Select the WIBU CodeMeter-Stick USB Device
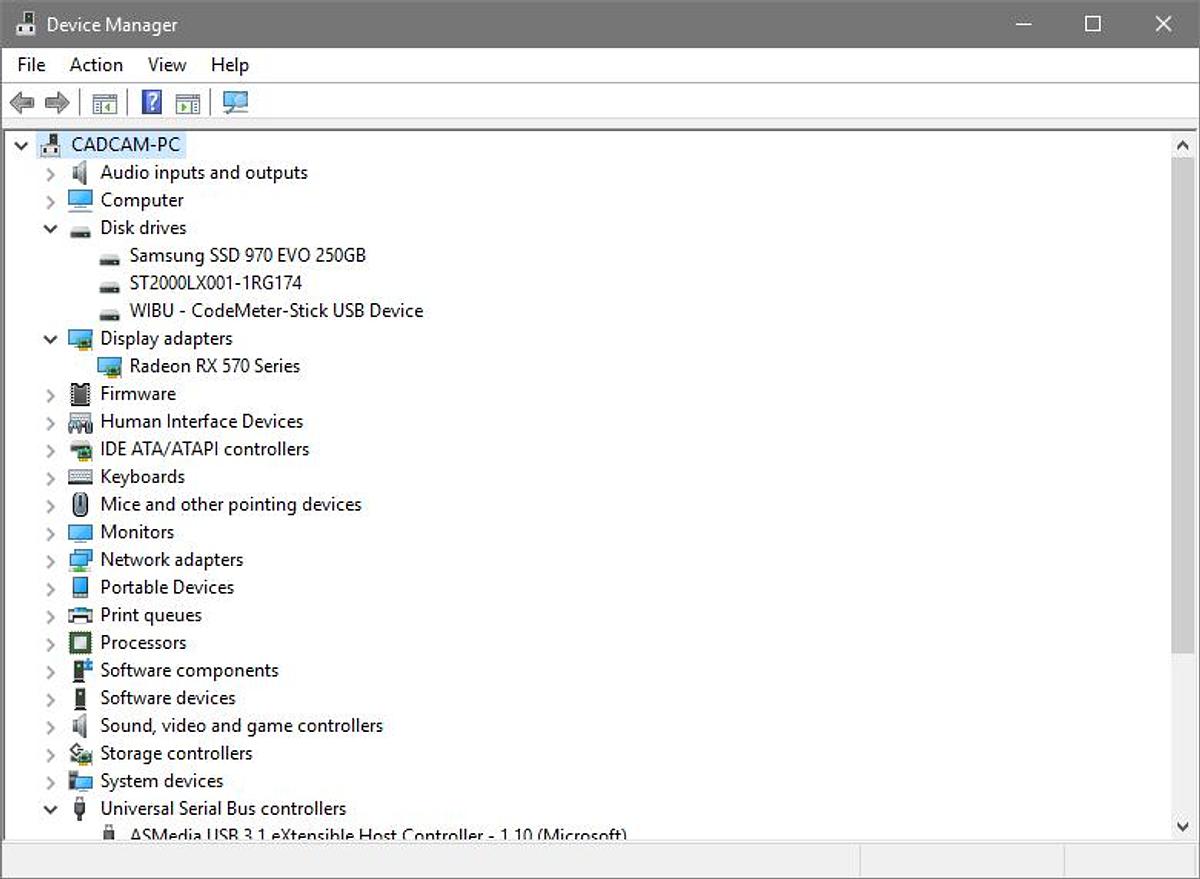Viewport: 1200px width, 879px height. pyautogui.click(x=276, y=311)
